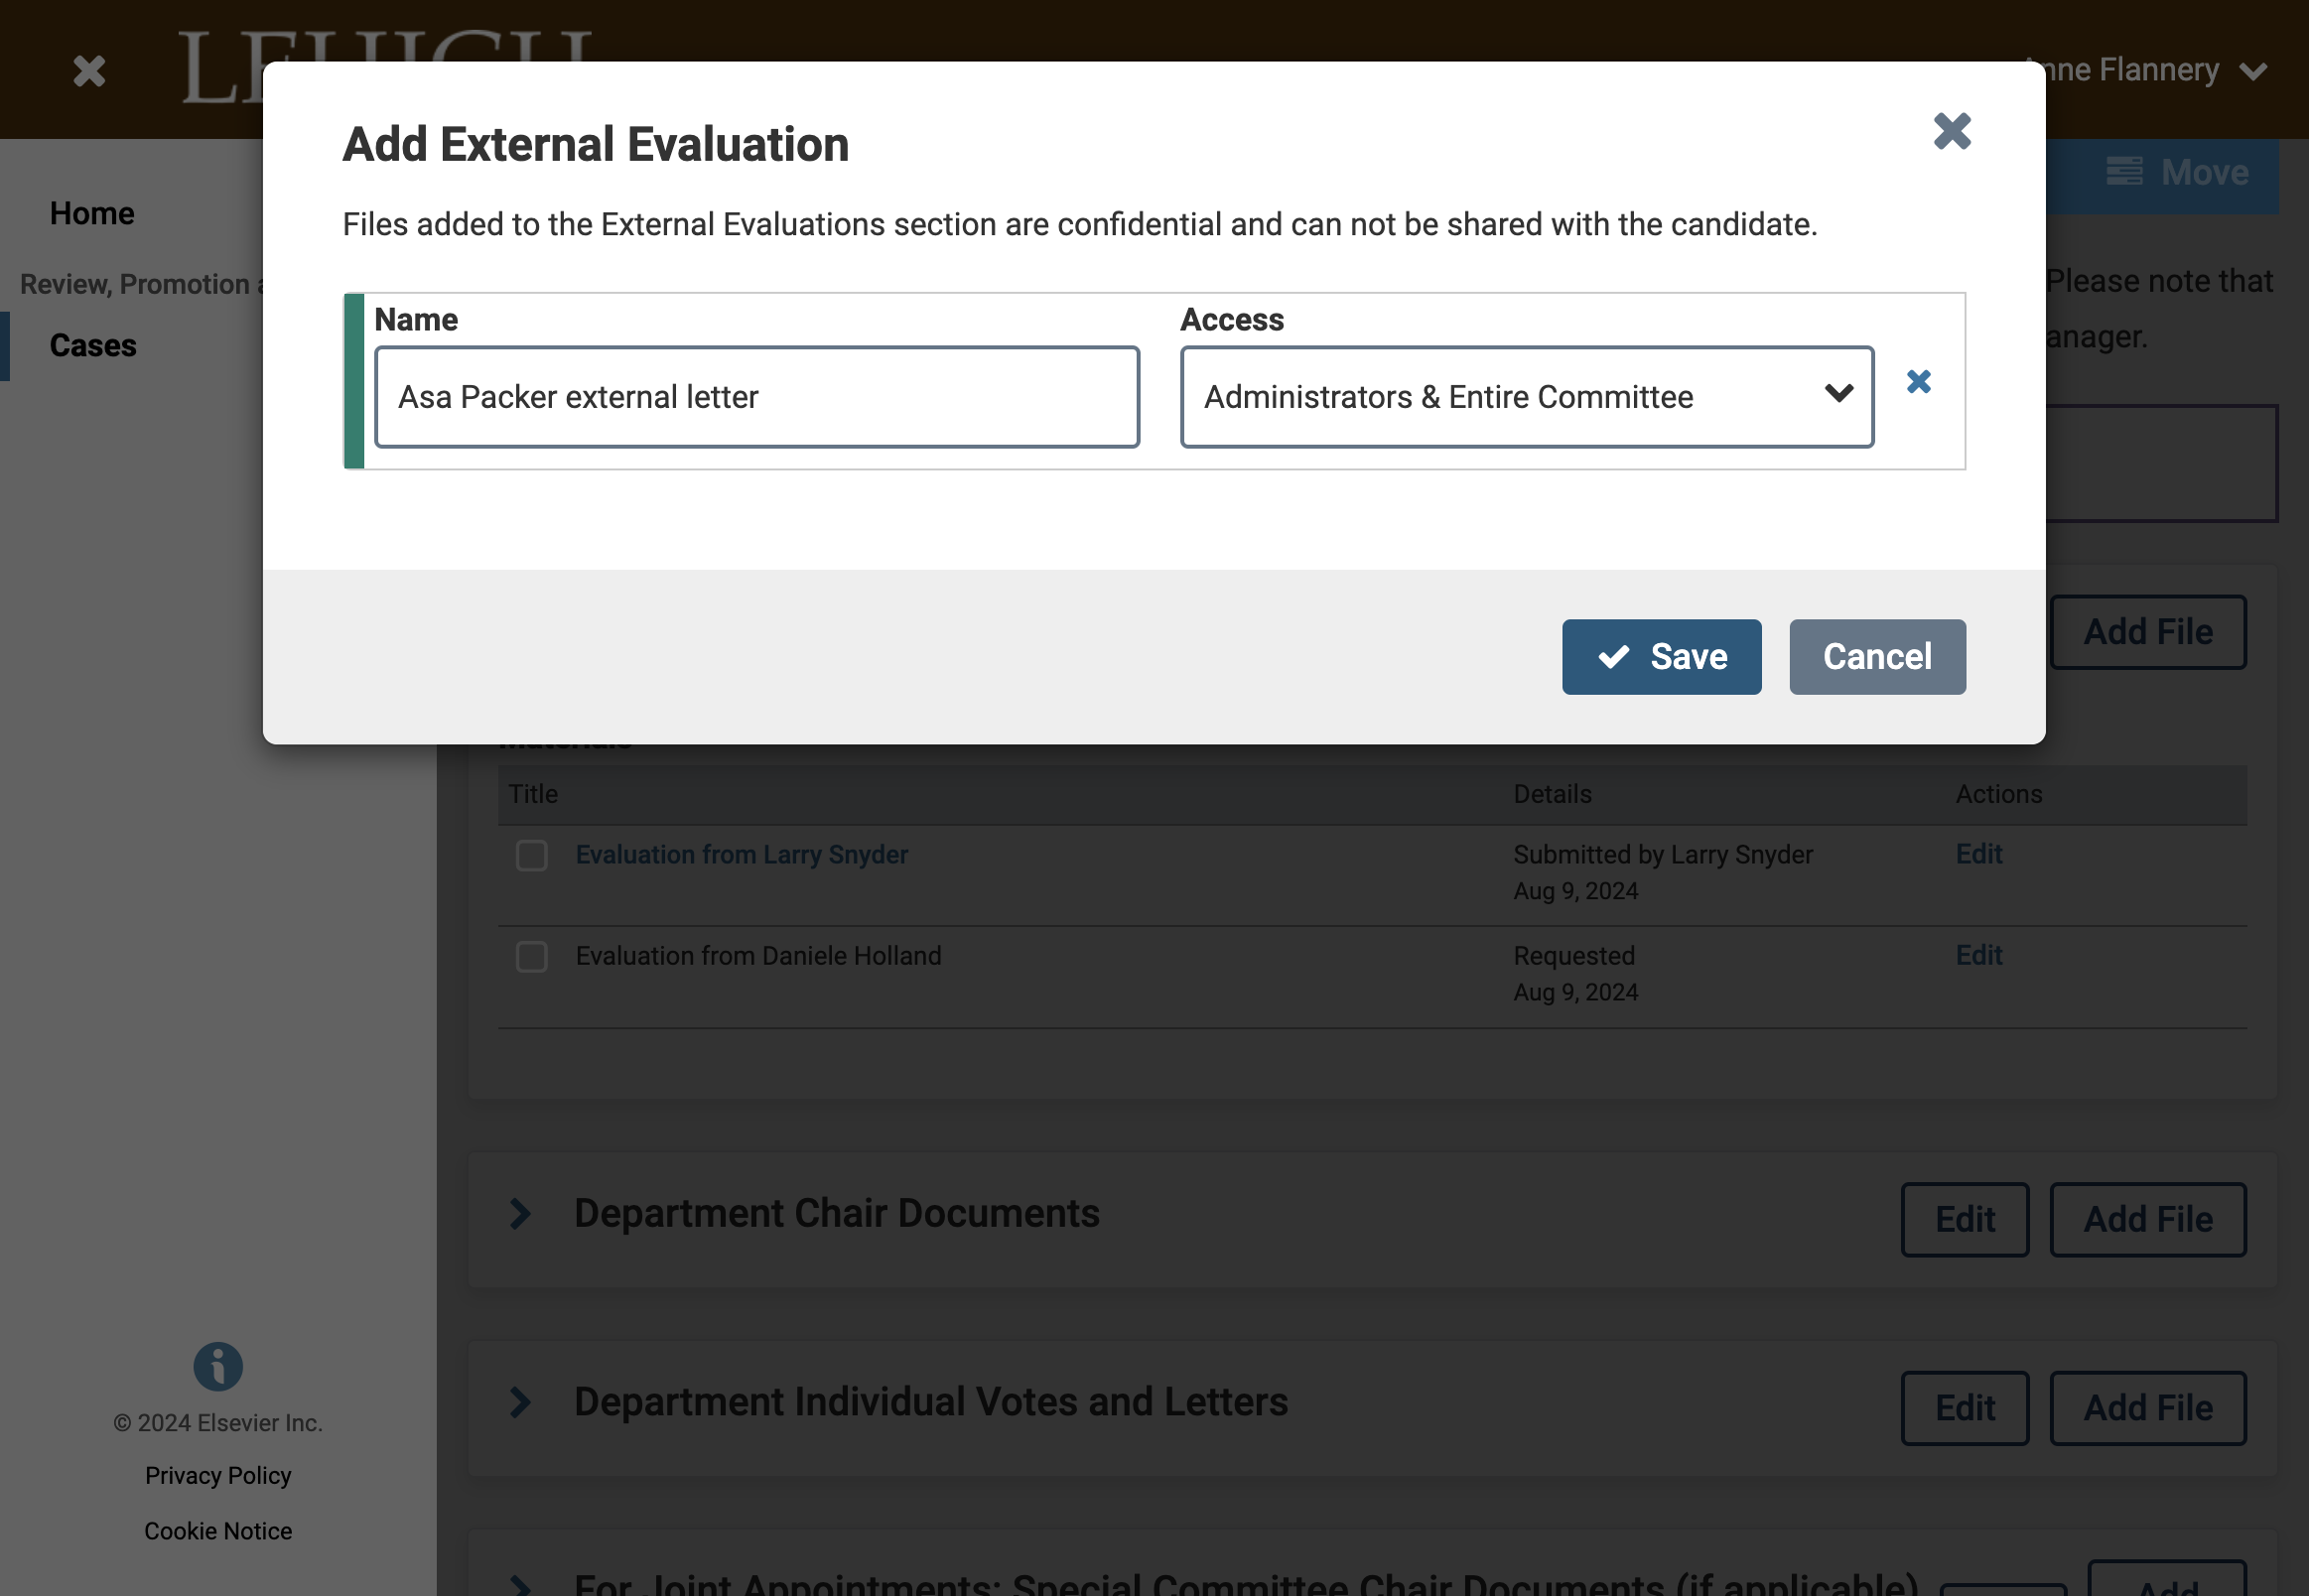Click the Title column header
Image resolution: width=2309 pixels, height=1596 pixels.
coord(533,794)
